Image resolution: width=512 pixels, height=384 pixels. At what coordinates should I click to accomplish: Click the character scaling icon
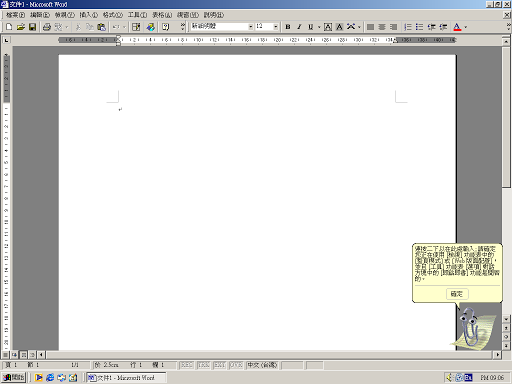pyautogui.click(x=351, y=27)
